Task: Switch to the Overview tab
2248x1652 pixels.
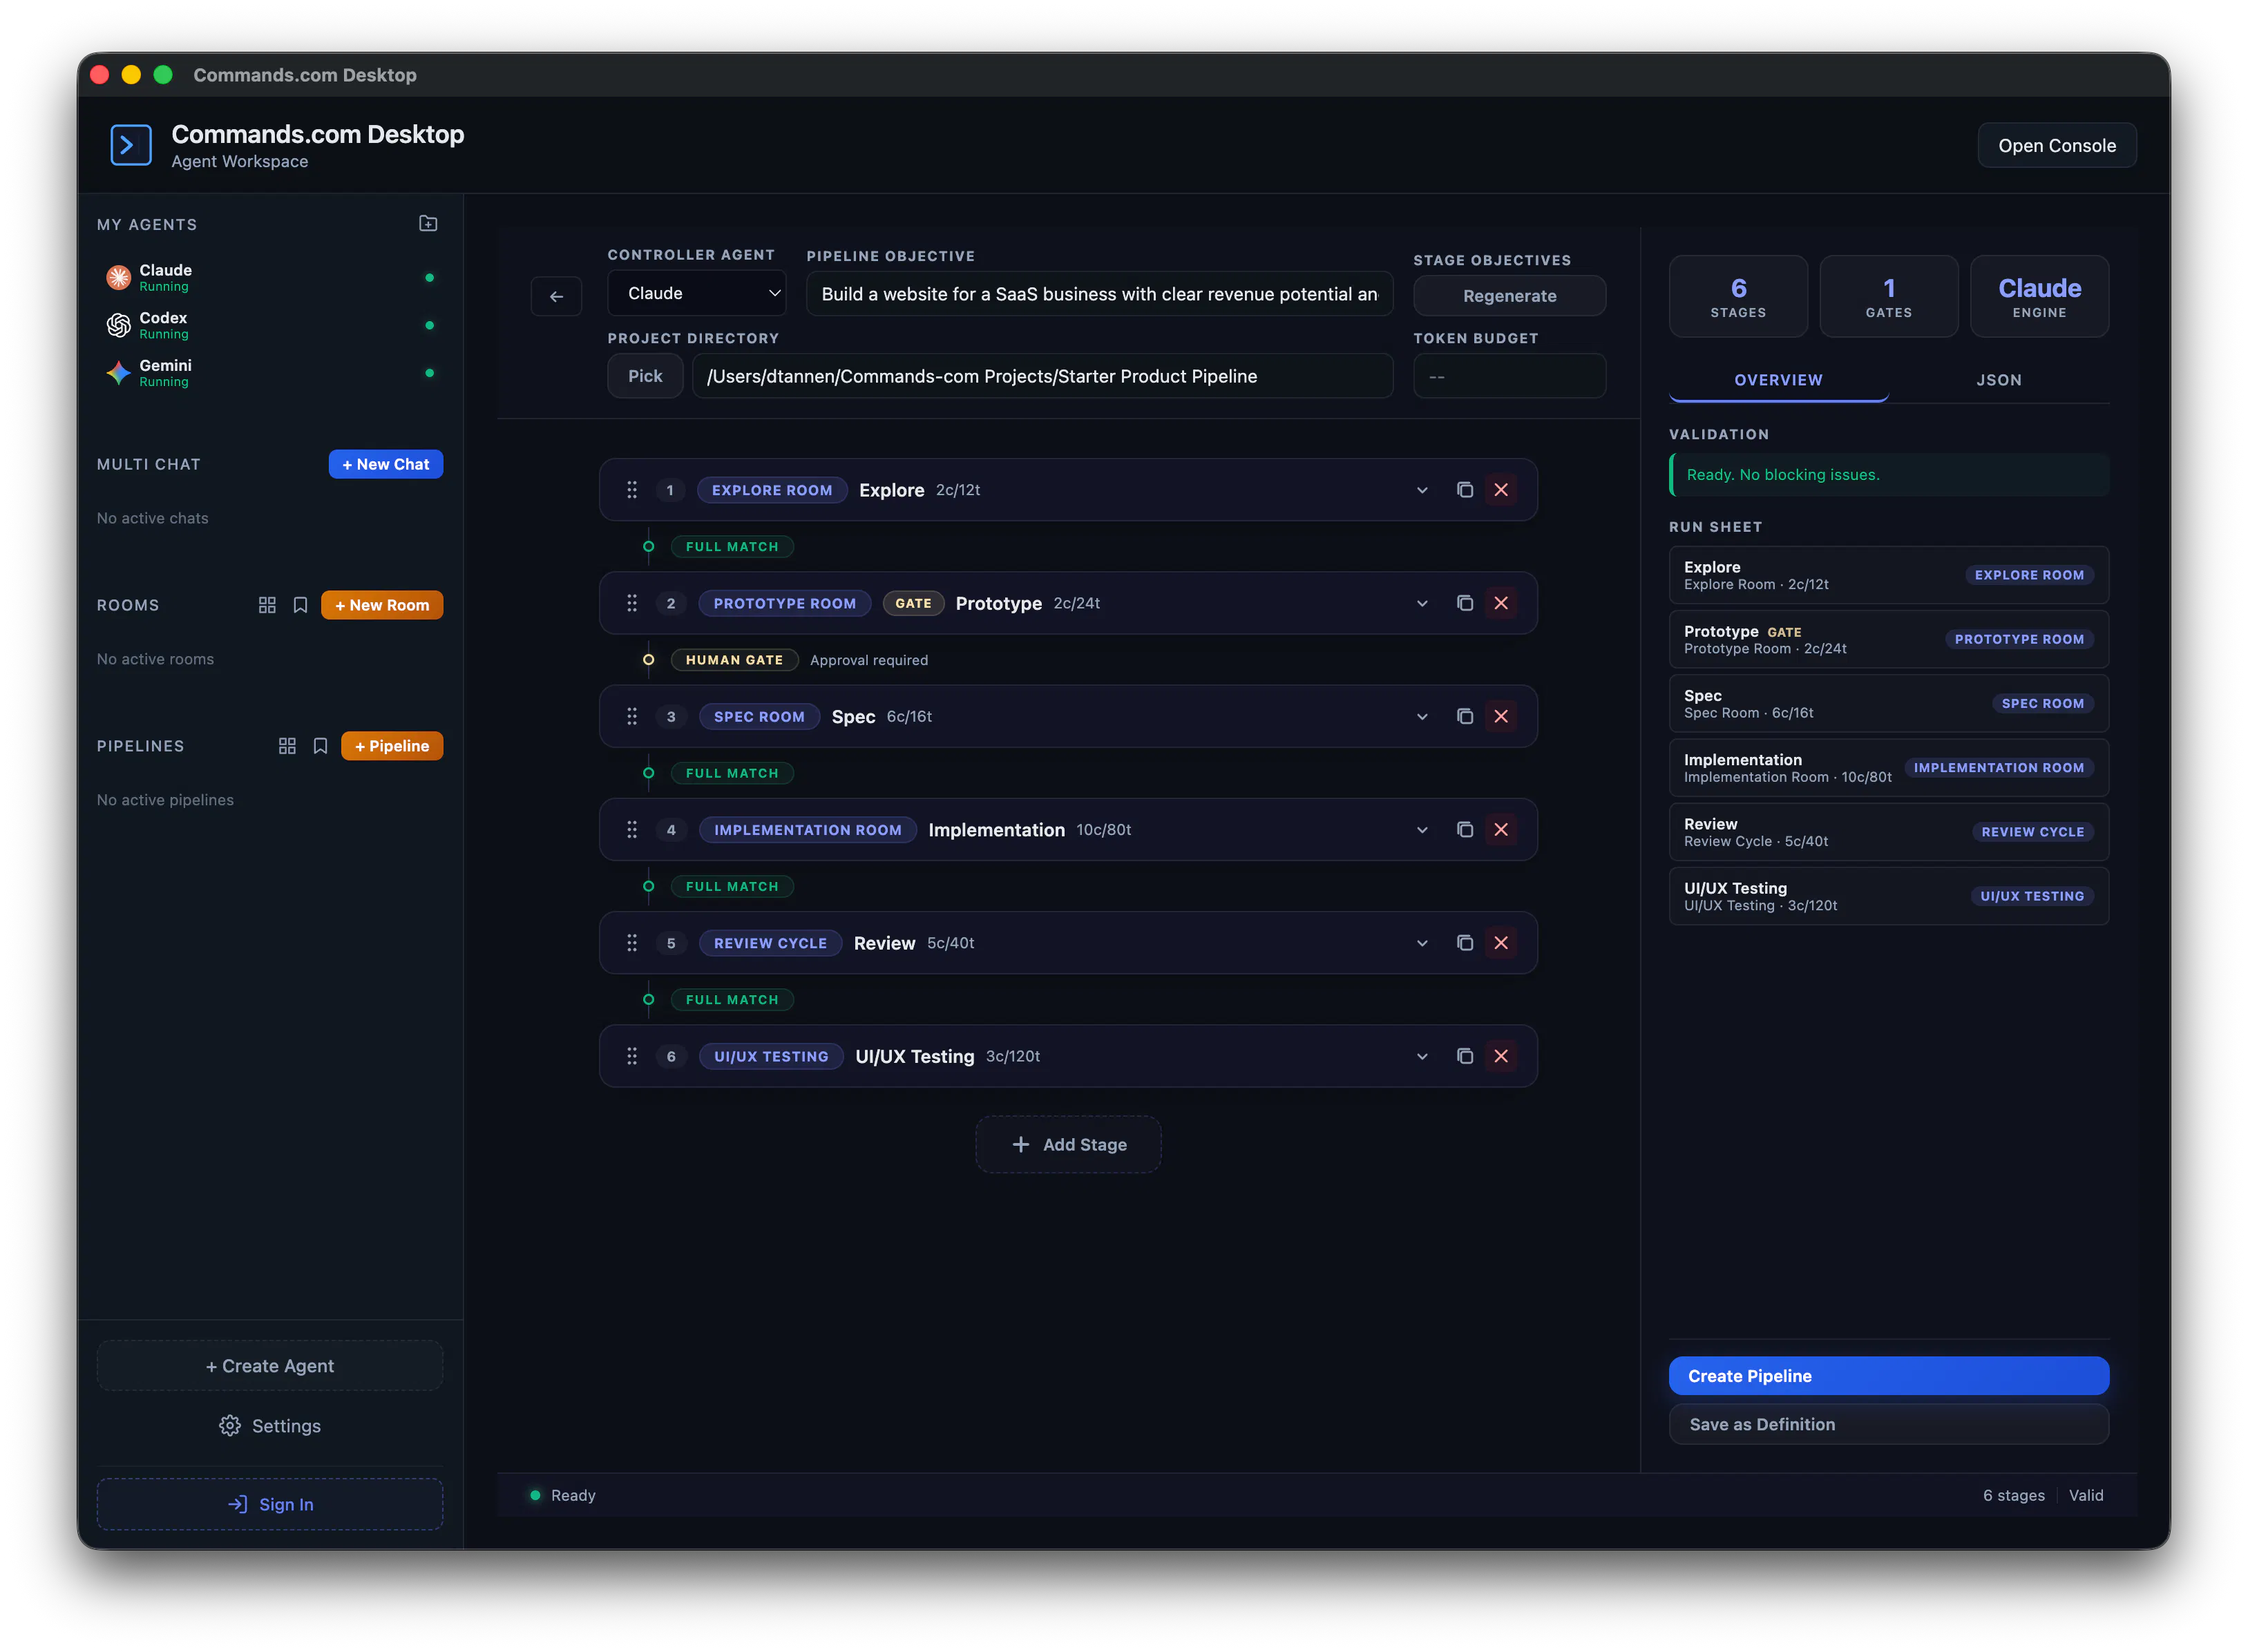Action: pos(1778,380)
